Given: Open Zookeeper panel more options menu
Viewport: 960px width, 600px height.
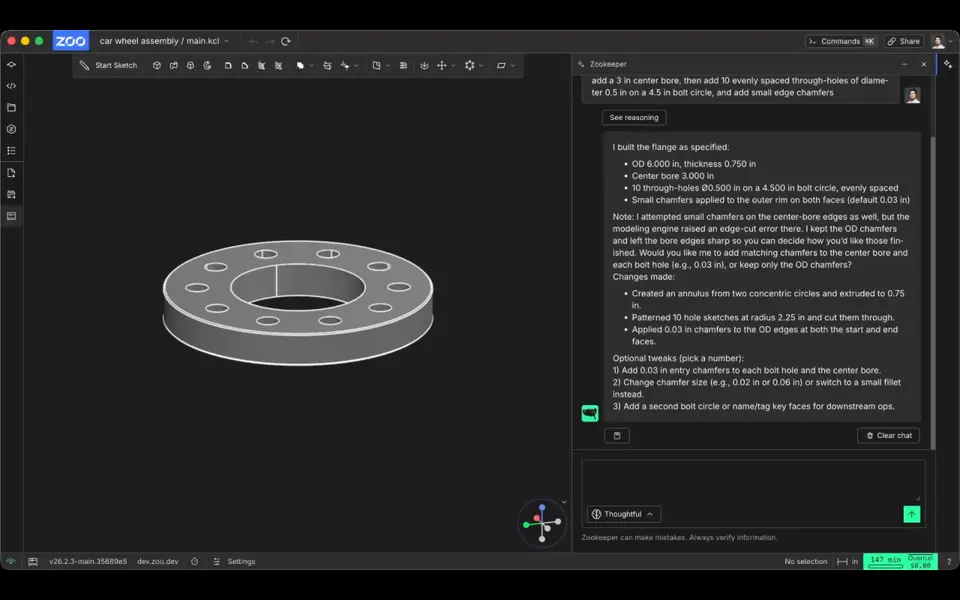Looking at the screenshot, I should pos(904,64).
